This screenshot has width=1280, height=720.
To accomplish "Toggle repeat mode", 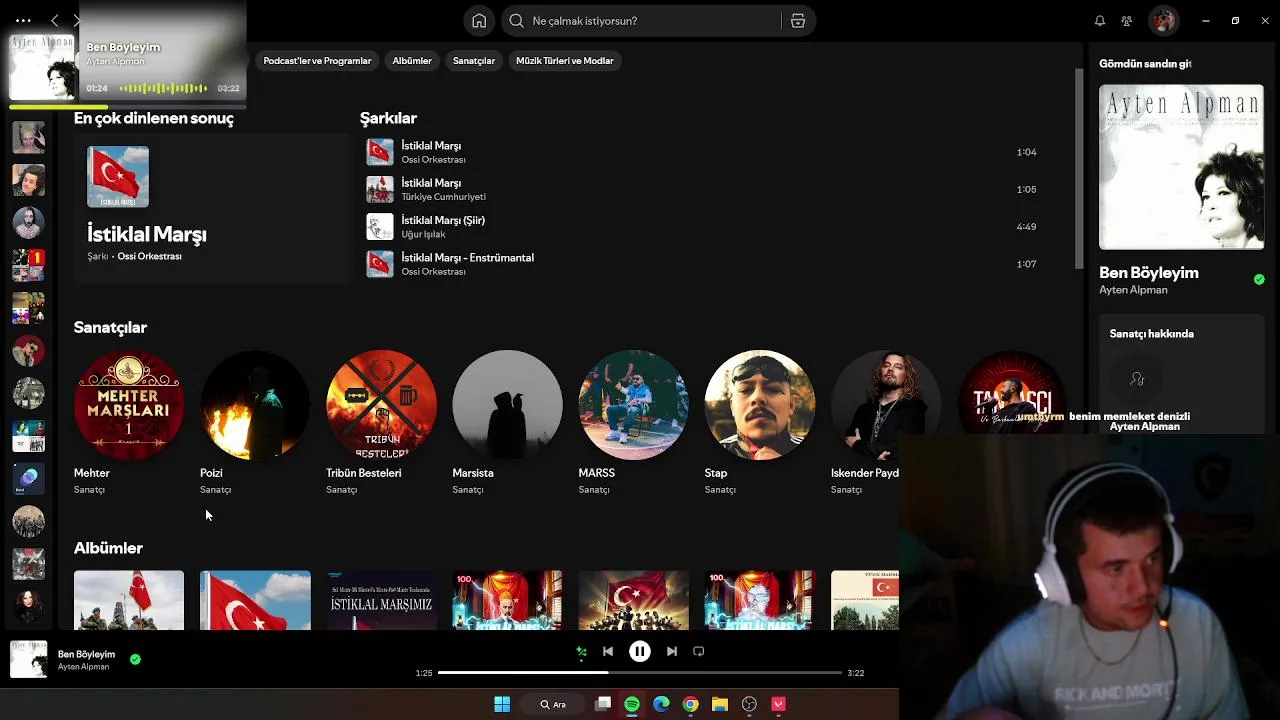I will (x=699, y=651).
